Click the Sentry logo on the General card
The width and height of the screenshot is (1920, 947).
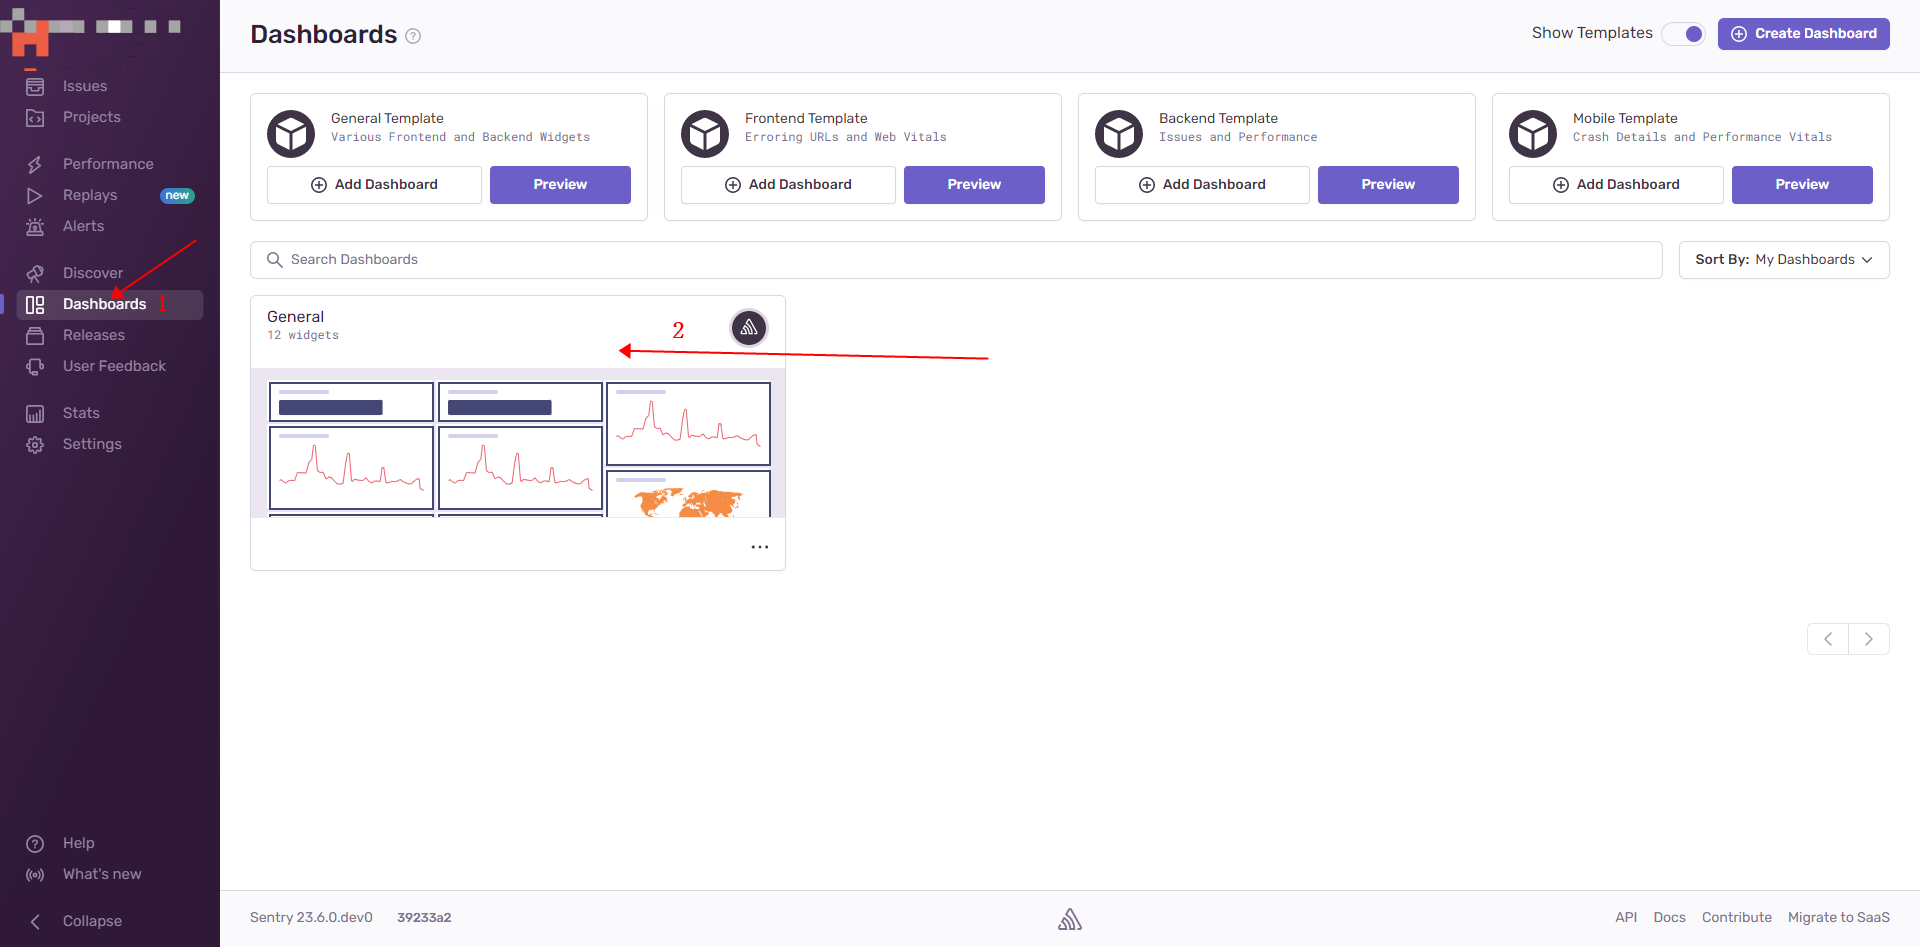point(748,327)
